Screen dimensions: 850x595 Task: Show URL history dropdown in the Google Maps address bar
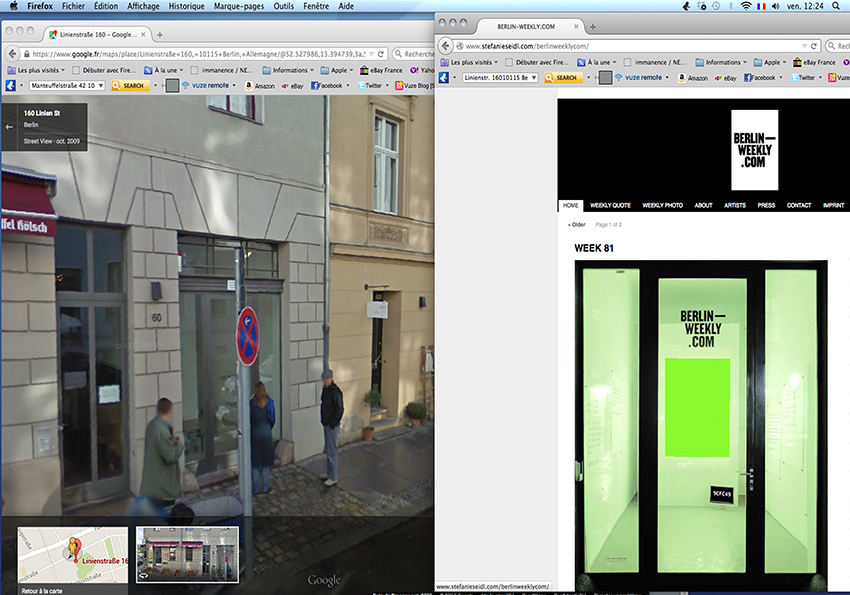pos(371,54)
